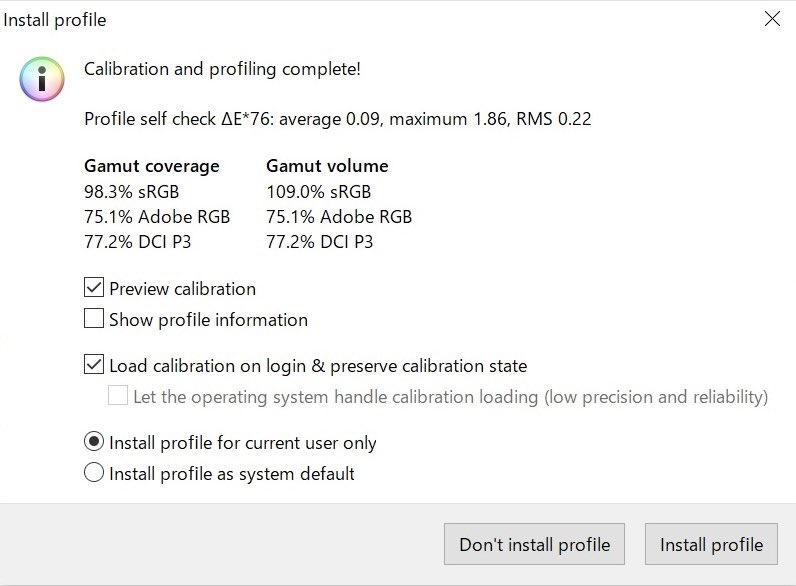796x586 pixels.
Task: Check Let the operating system handle calibration loading
Action: [118, 396]
